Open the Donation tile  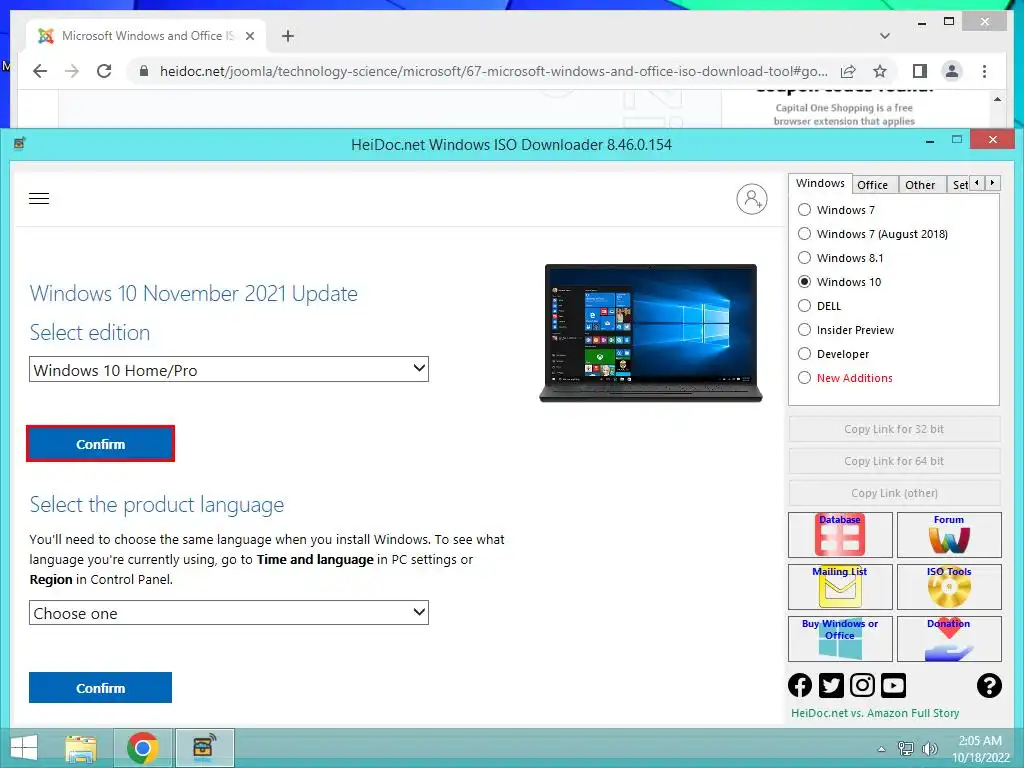pos(949,639)
